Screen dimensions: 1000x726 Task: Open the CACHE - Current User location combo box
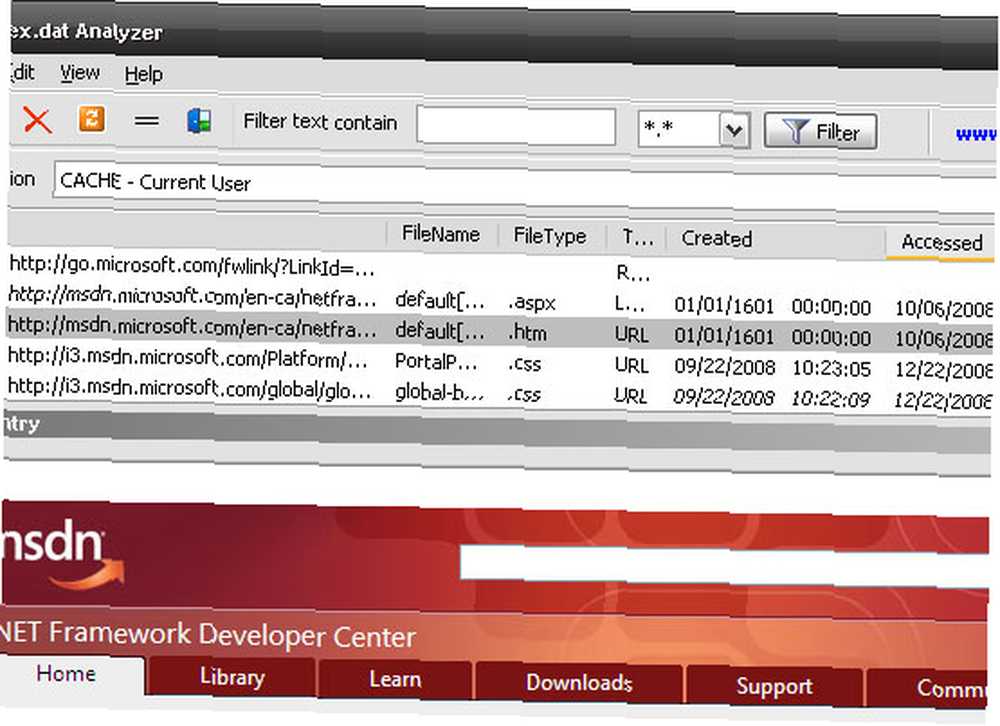click(523, 184)
